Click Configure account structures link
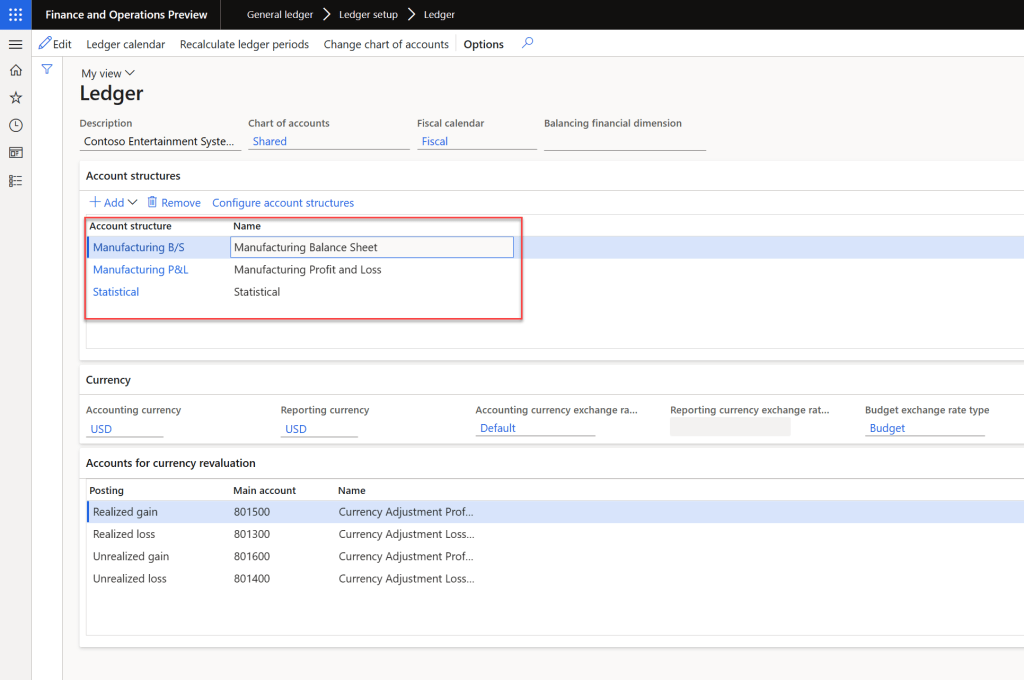The width and height of the screenshot is (1024, 680). (x=283, y=203)
